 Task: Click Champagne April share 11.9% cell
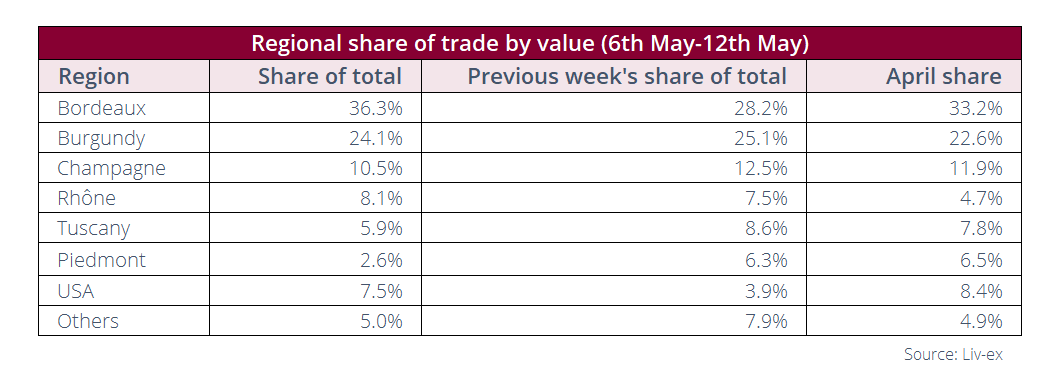point(914,168)
